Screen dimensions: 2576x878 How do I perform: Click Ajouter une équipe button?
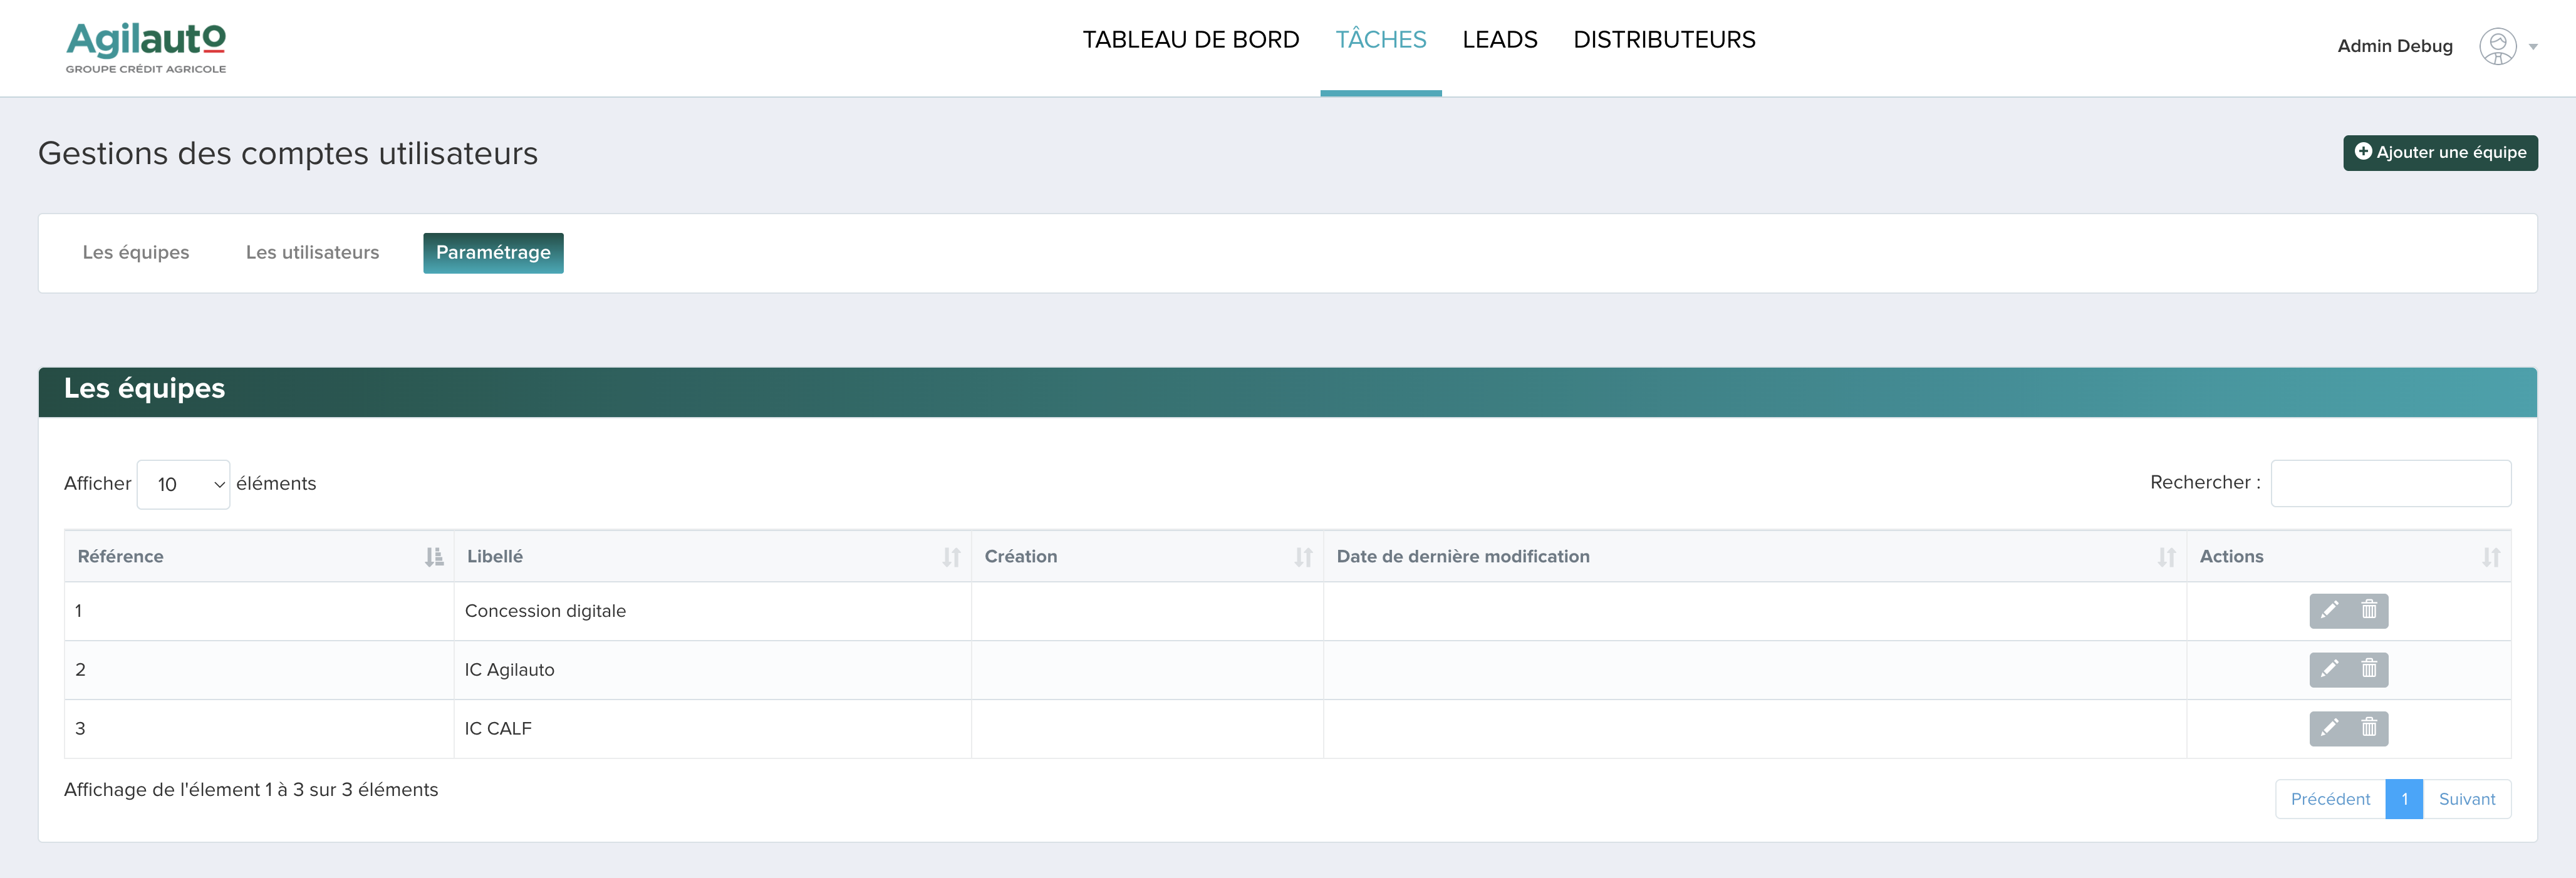pos(2439,153)
